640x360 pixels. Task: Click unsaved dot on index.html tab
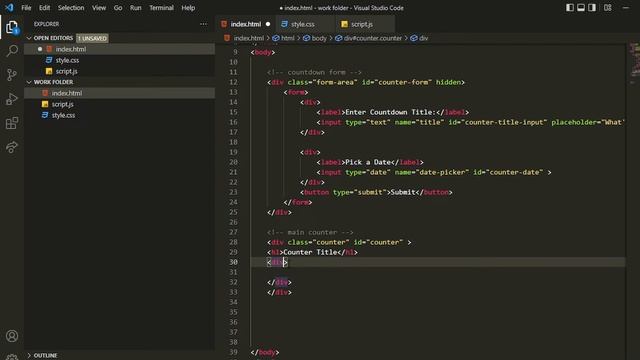coord(268,24)
